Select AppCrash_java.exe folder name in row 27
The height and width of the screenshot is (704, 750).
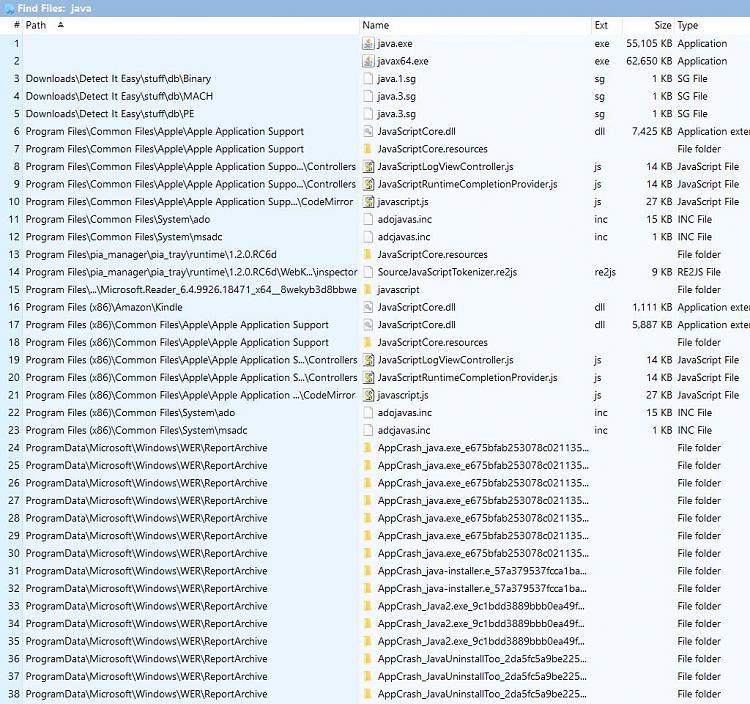click(x=483, y=501)
